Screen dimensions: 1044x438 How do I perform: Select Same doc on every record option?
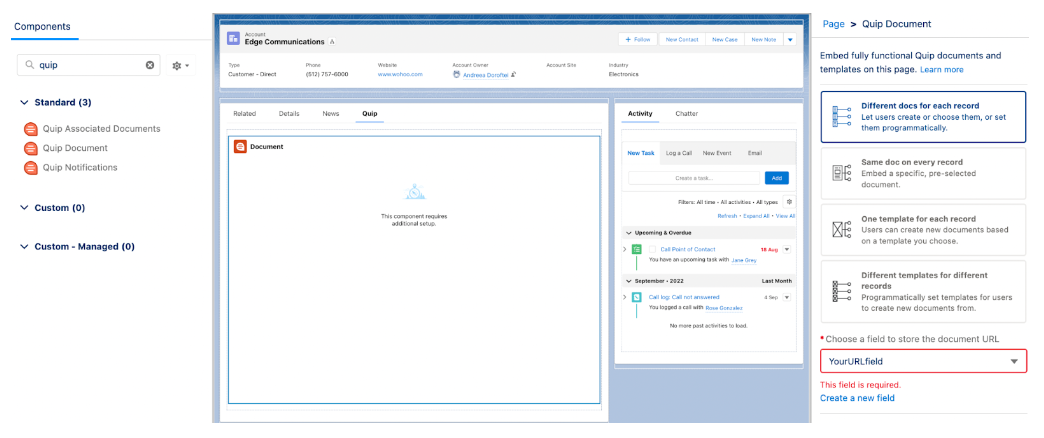(923, 173)
